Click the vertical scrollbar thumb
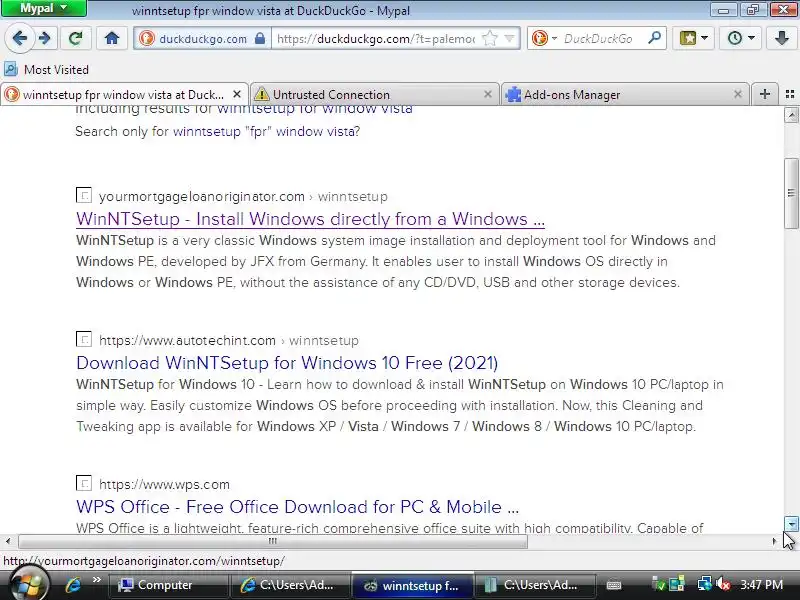The width and height of the screenshot is (800, 600). click(x=791, y=193)
